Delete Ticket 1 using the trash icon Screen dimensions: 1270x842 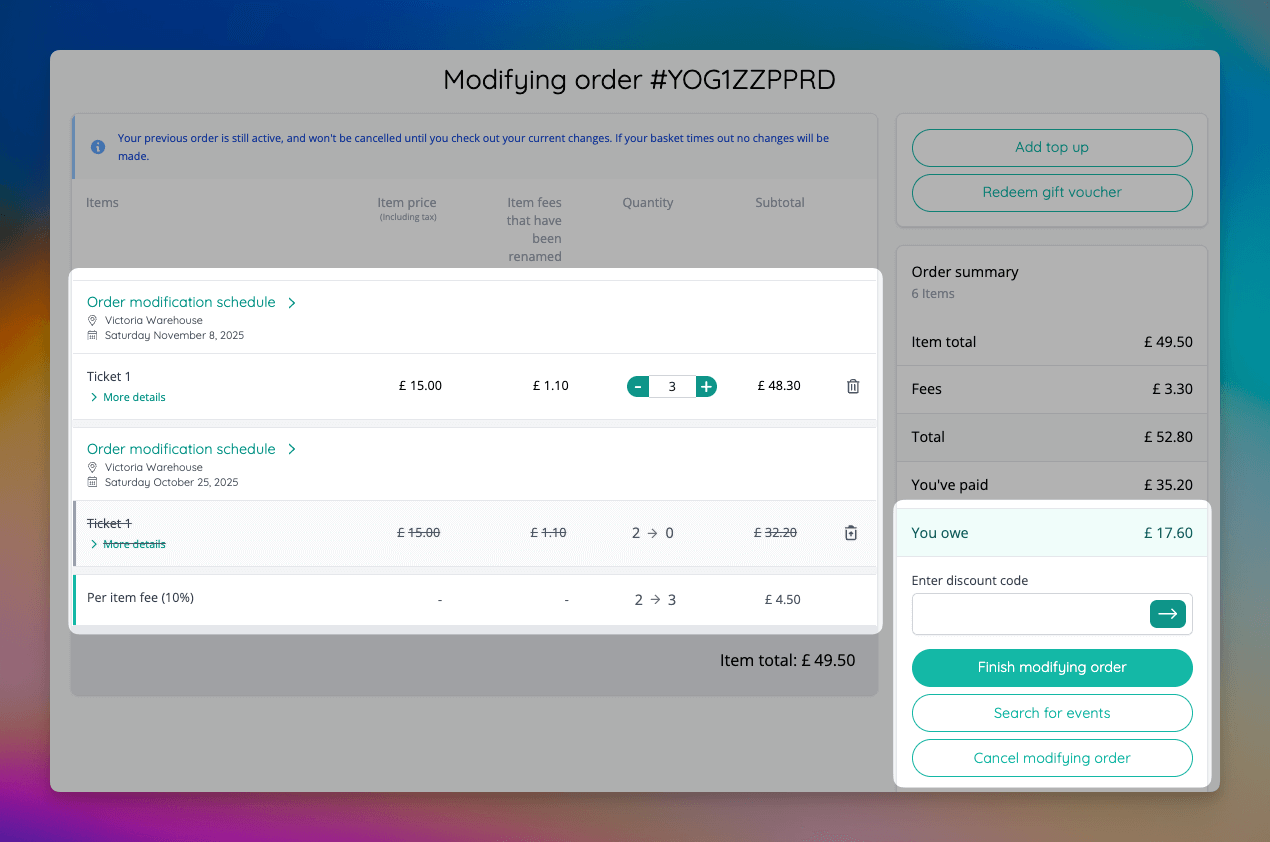(x=852, y=386)
